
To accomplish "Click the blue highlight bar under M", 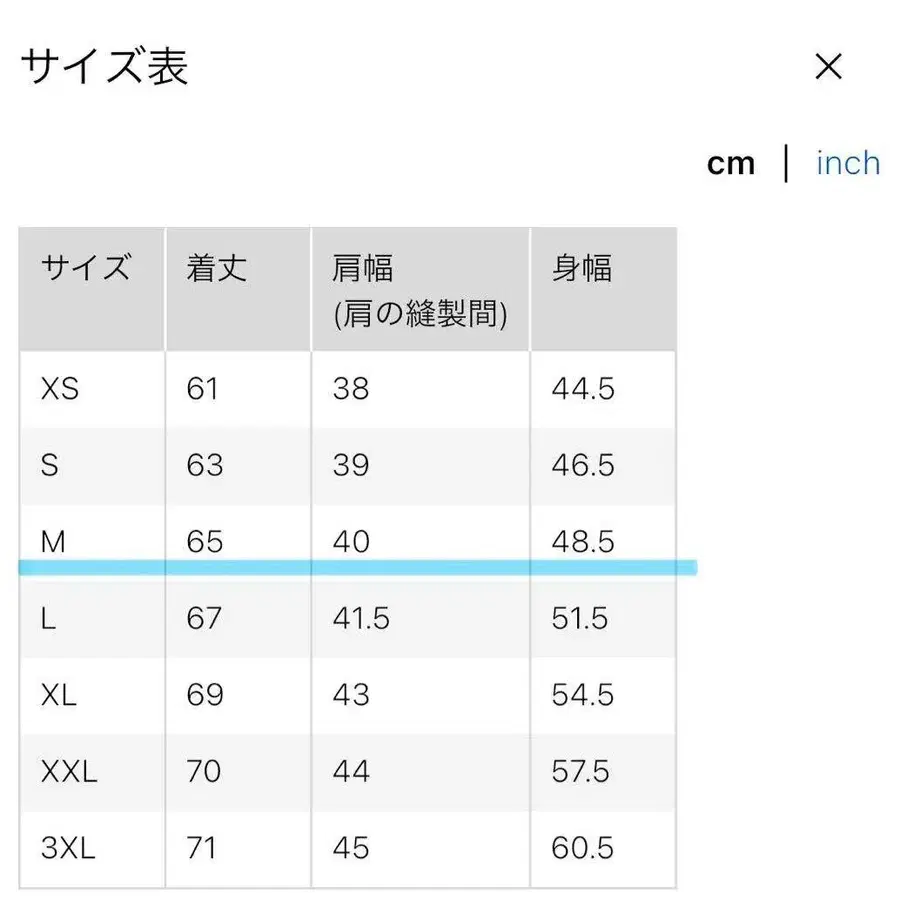I will click(358, 566).
